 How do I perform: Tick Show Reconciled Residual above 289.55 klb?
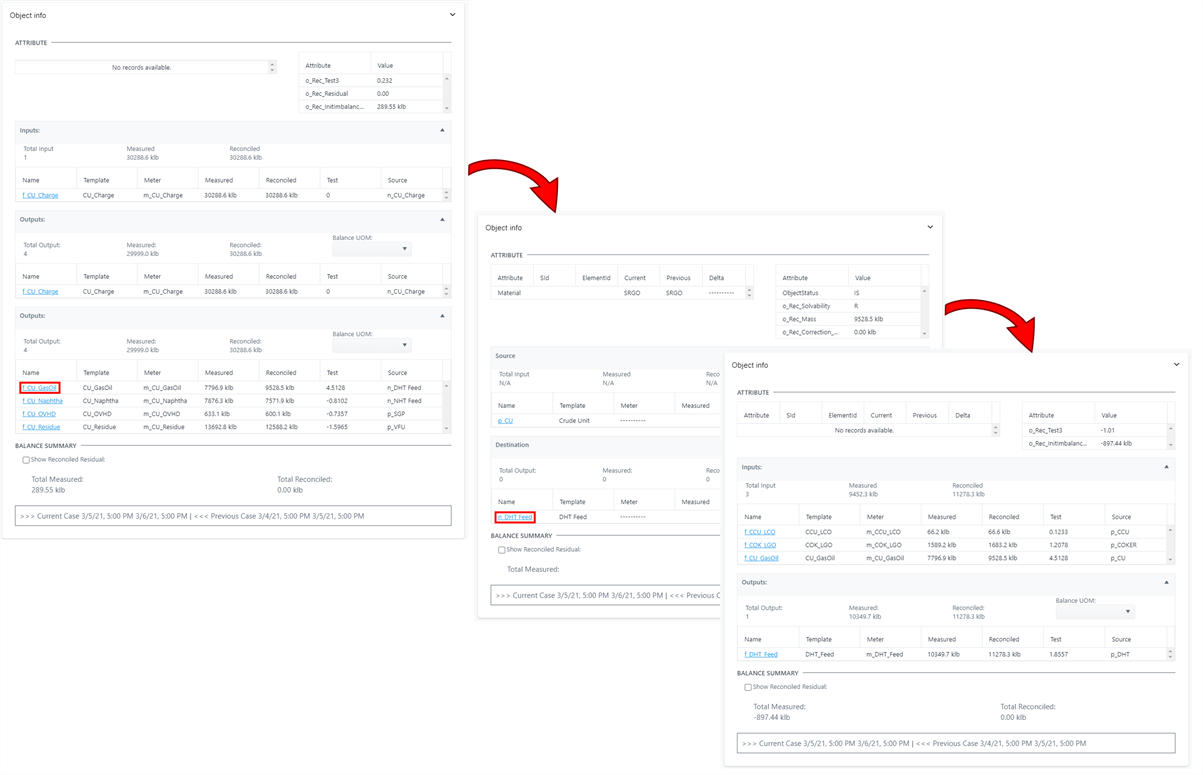point(26,460)
